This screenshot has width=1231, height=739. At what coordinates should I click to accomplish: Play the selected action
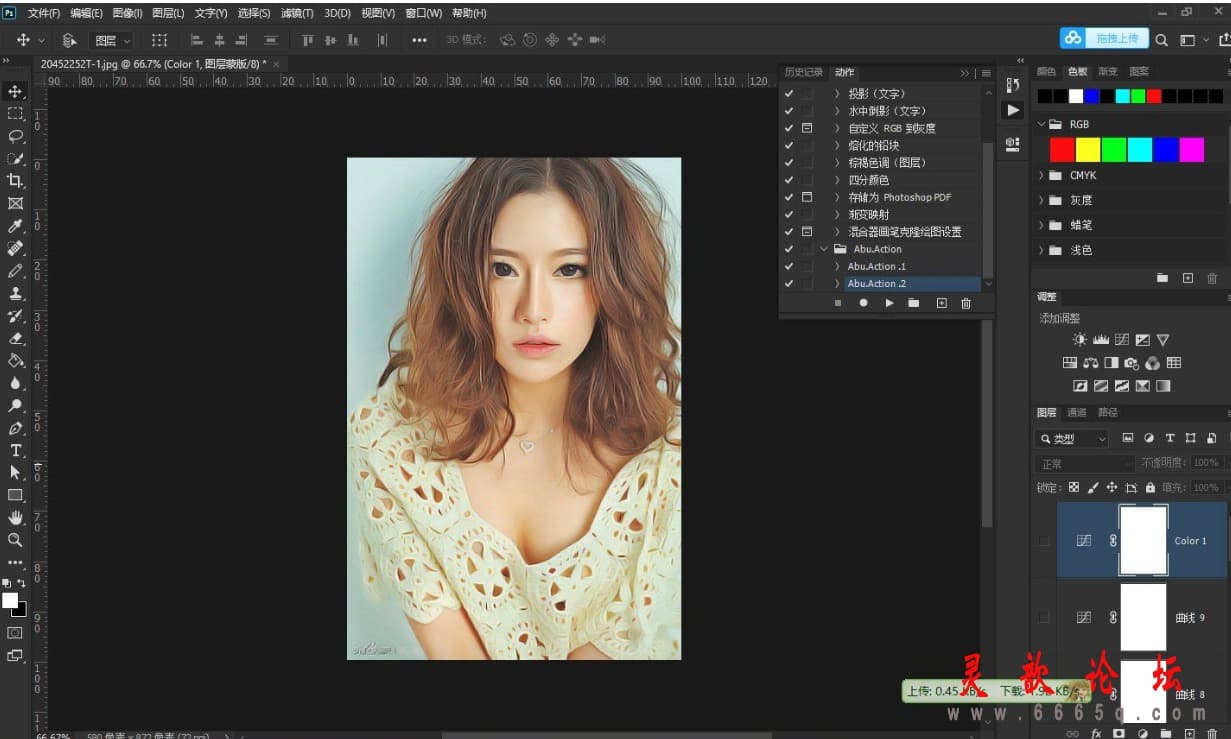tap(889, 303)
